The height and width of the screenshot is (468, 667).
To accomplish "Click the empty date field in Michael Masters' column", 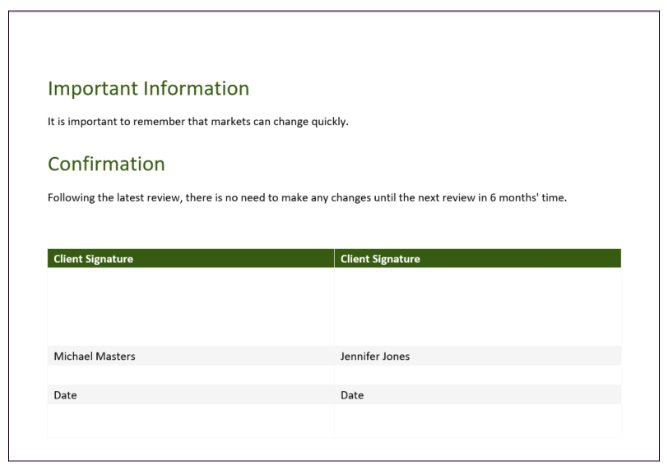I will tap(190, 421).
